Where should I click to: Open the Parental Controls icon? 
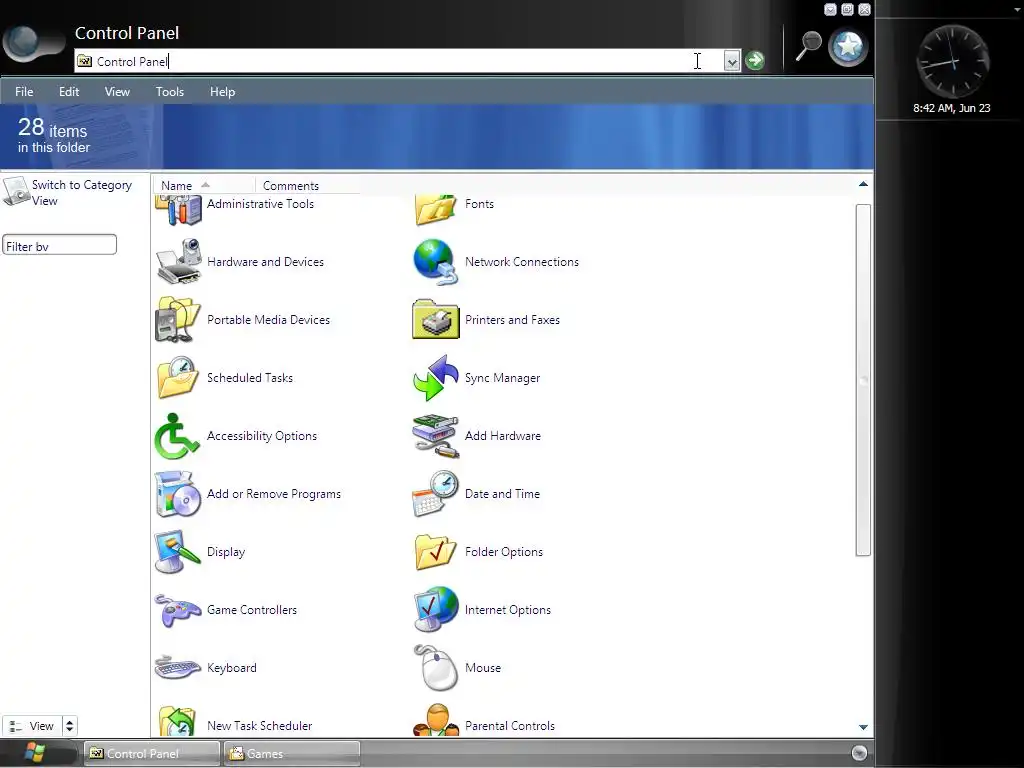[x=436, y=720]
